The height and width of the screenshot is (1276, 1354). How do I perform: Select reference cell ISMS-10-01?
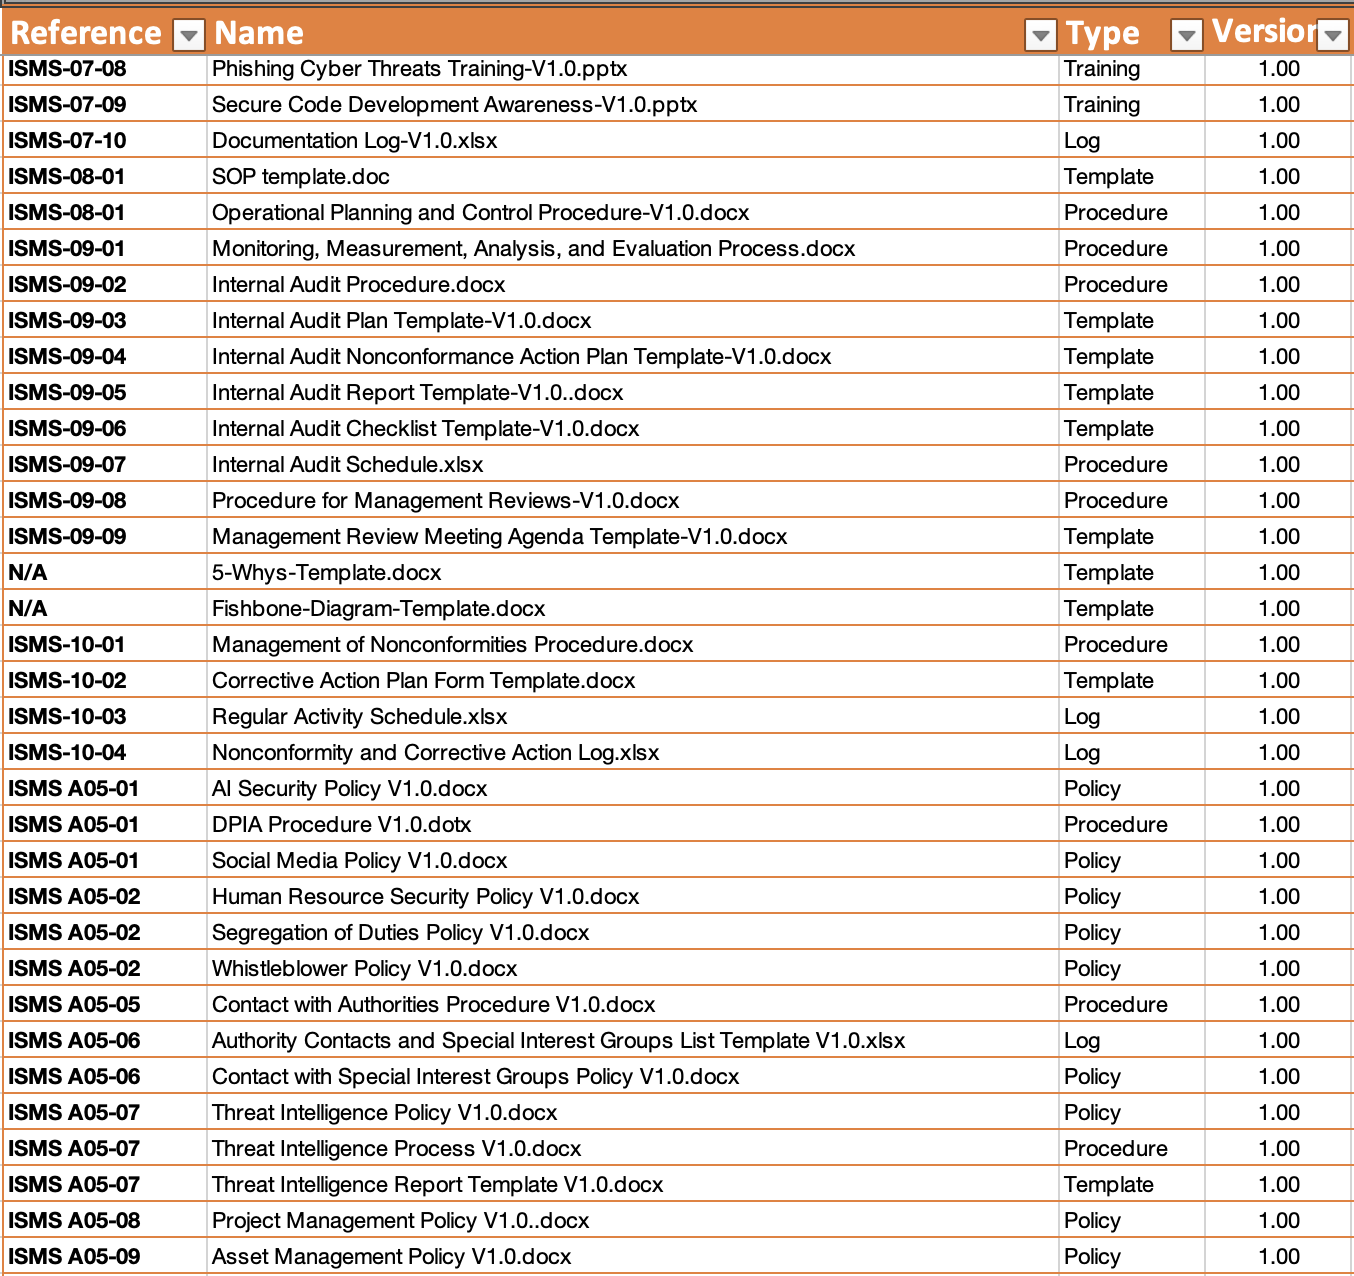[x=104, y=645]
